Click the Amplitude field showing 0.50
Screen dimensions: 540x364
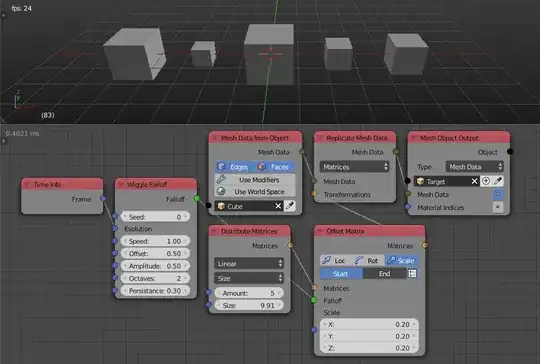[156, 266]
